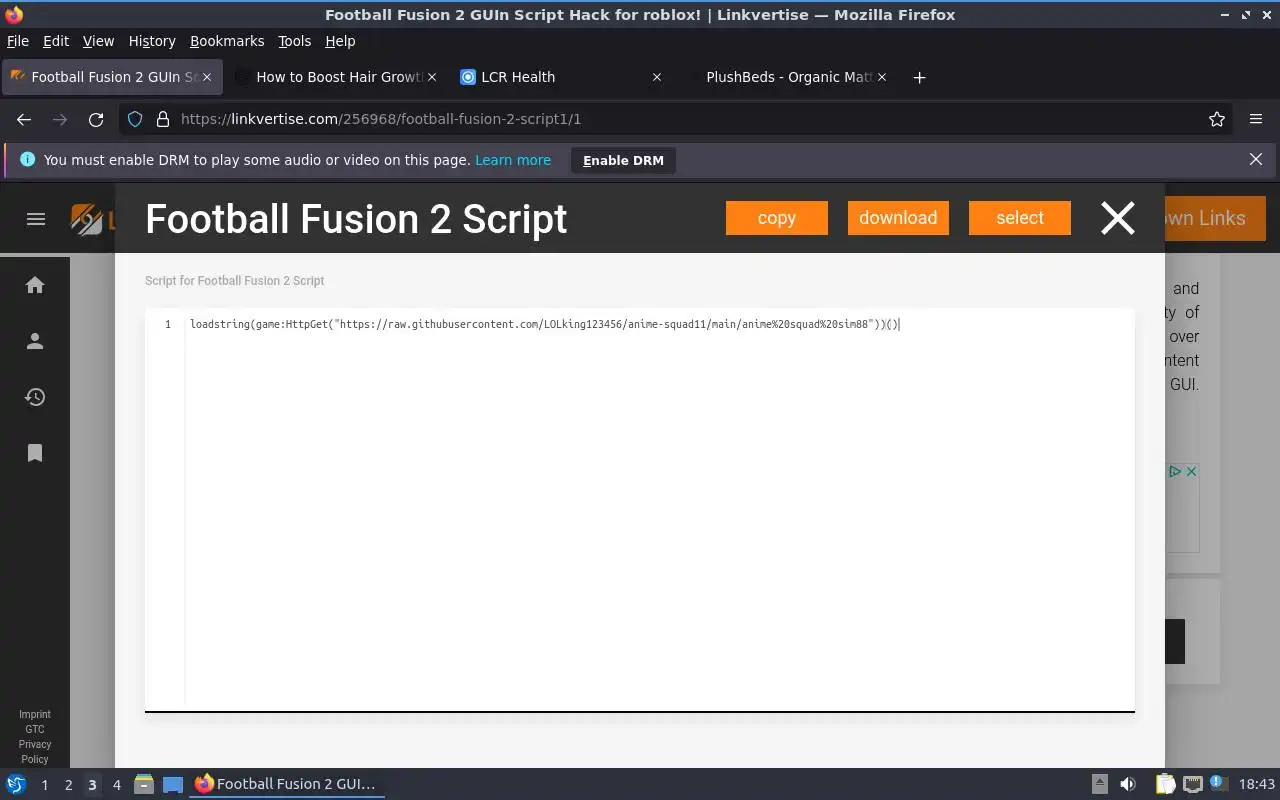Click into the script code text line
The height and width of the screenshot is (800, 1280).
(545, 324)
